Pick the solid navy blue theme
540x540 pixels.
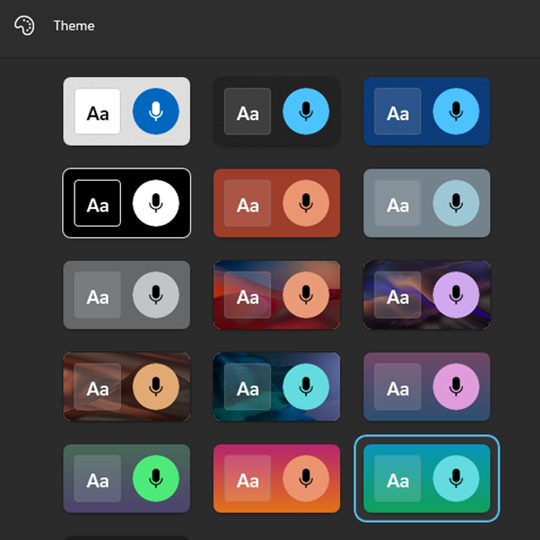(427, 111)
